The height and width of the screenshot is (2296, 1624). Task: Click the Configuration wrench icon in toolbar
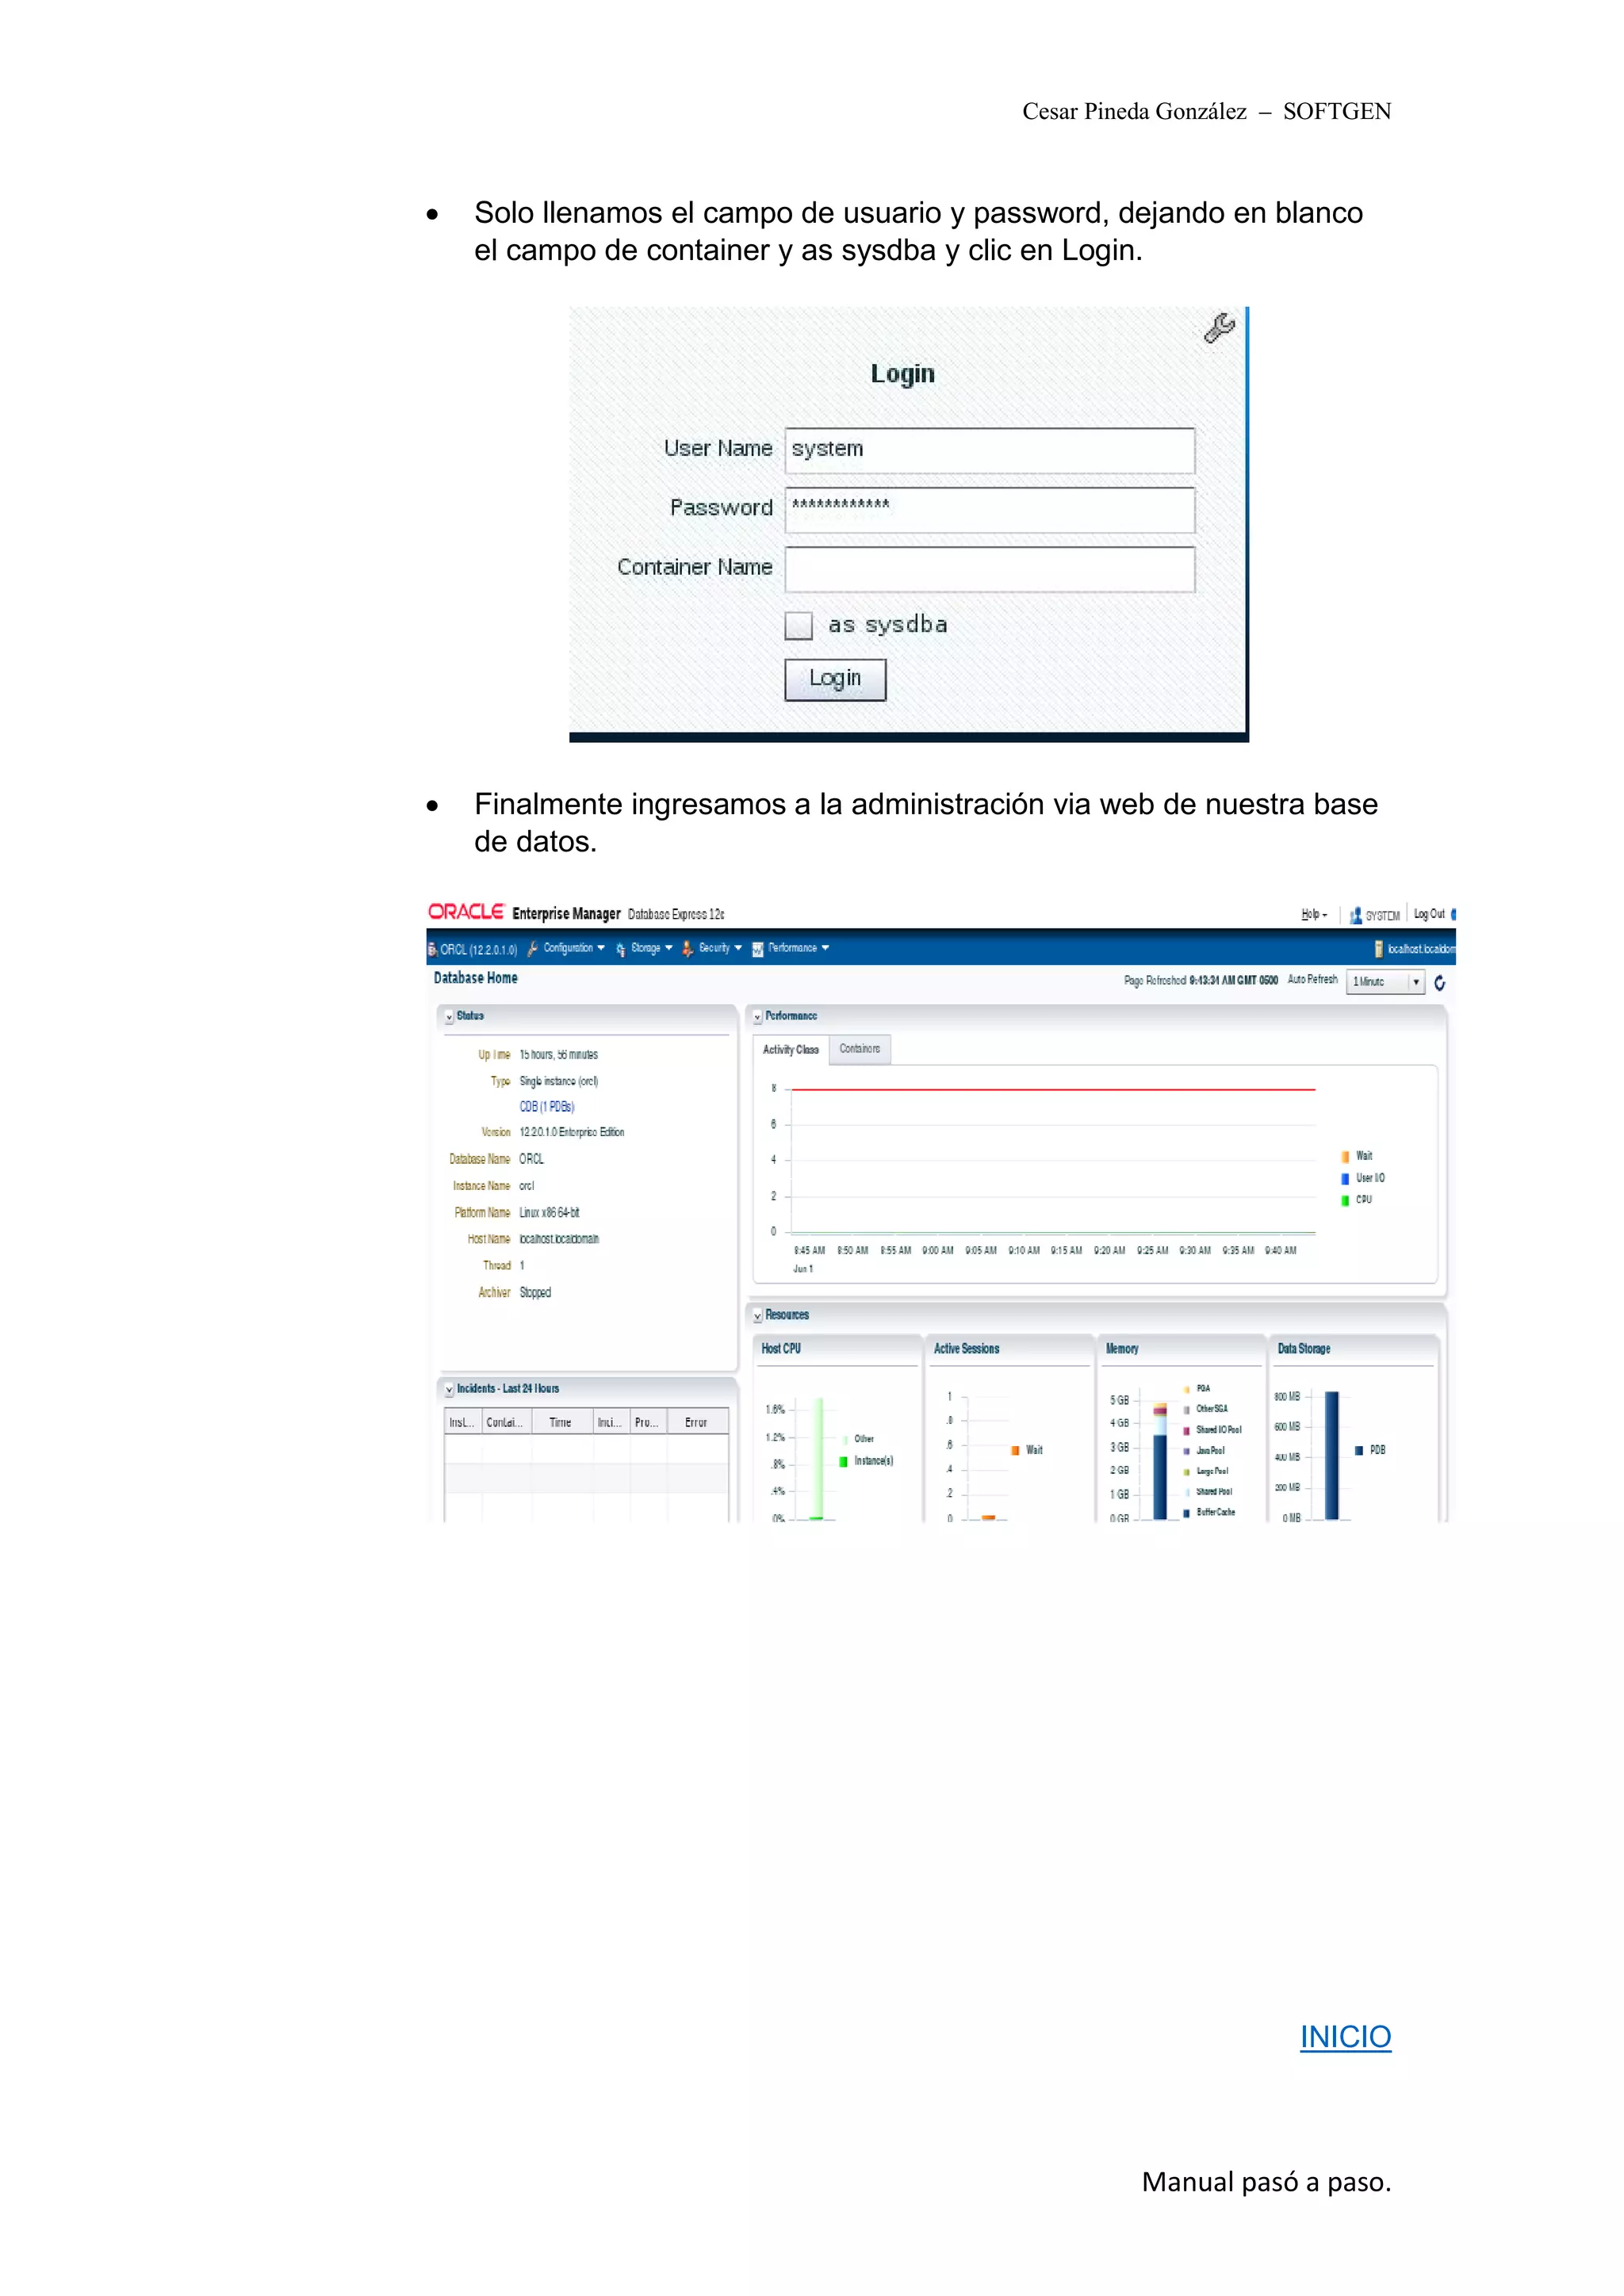(533, 948)
